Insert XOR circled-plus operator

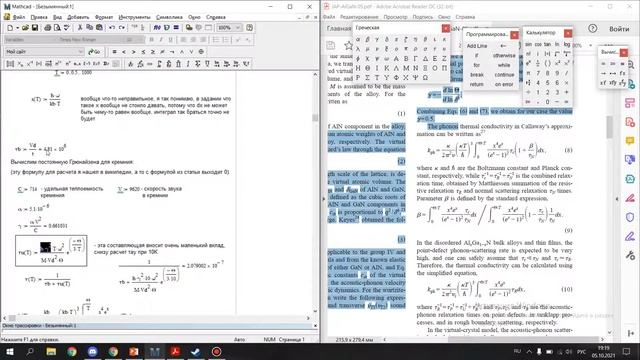tap(201, 52)
